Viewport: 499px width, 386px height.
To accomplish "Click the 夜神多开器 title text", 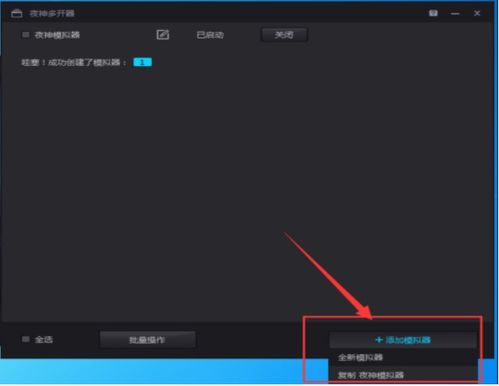I will coord(52,14).
